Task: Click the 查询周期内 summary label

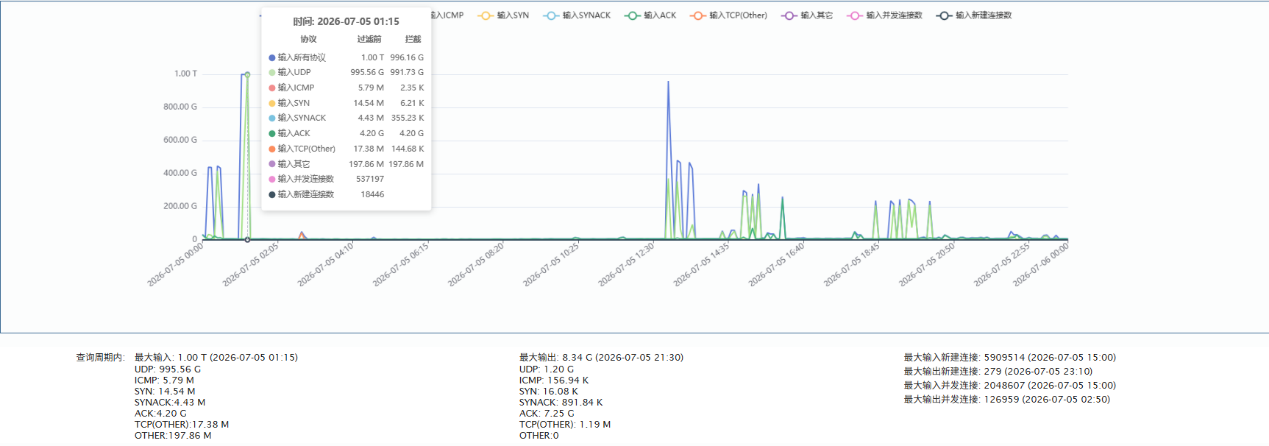Action: [99, 357]
